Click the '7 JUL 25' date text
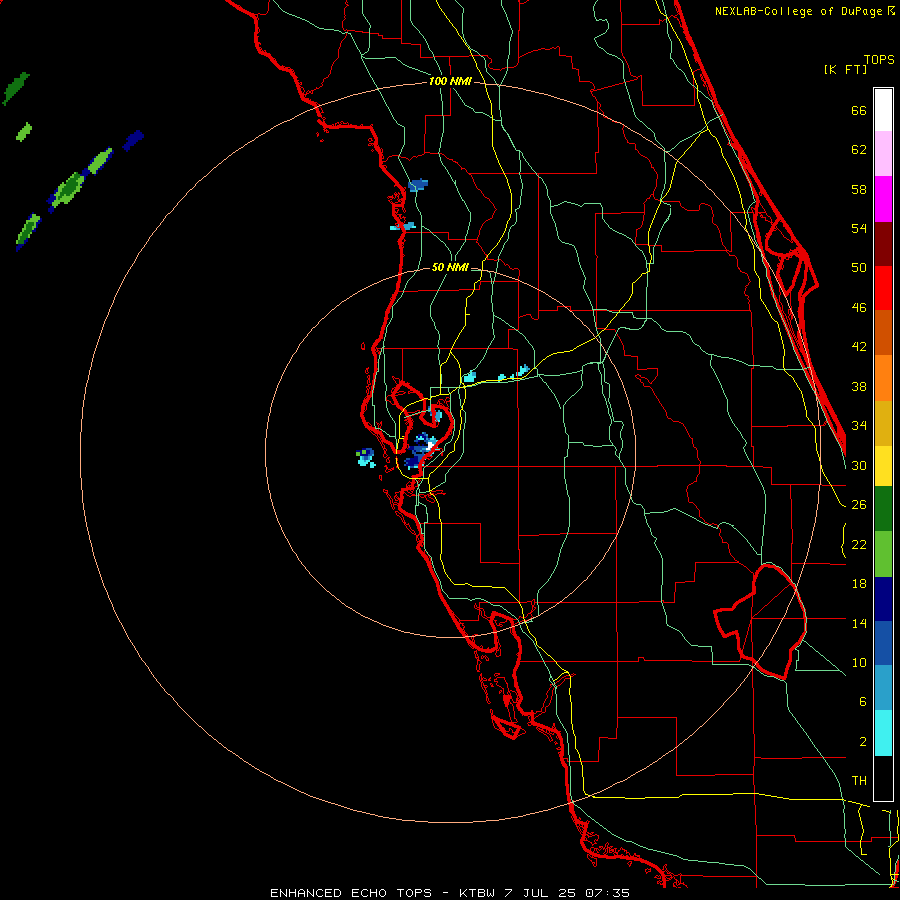Screen dimensions: 900x900 tap(541, 893)
